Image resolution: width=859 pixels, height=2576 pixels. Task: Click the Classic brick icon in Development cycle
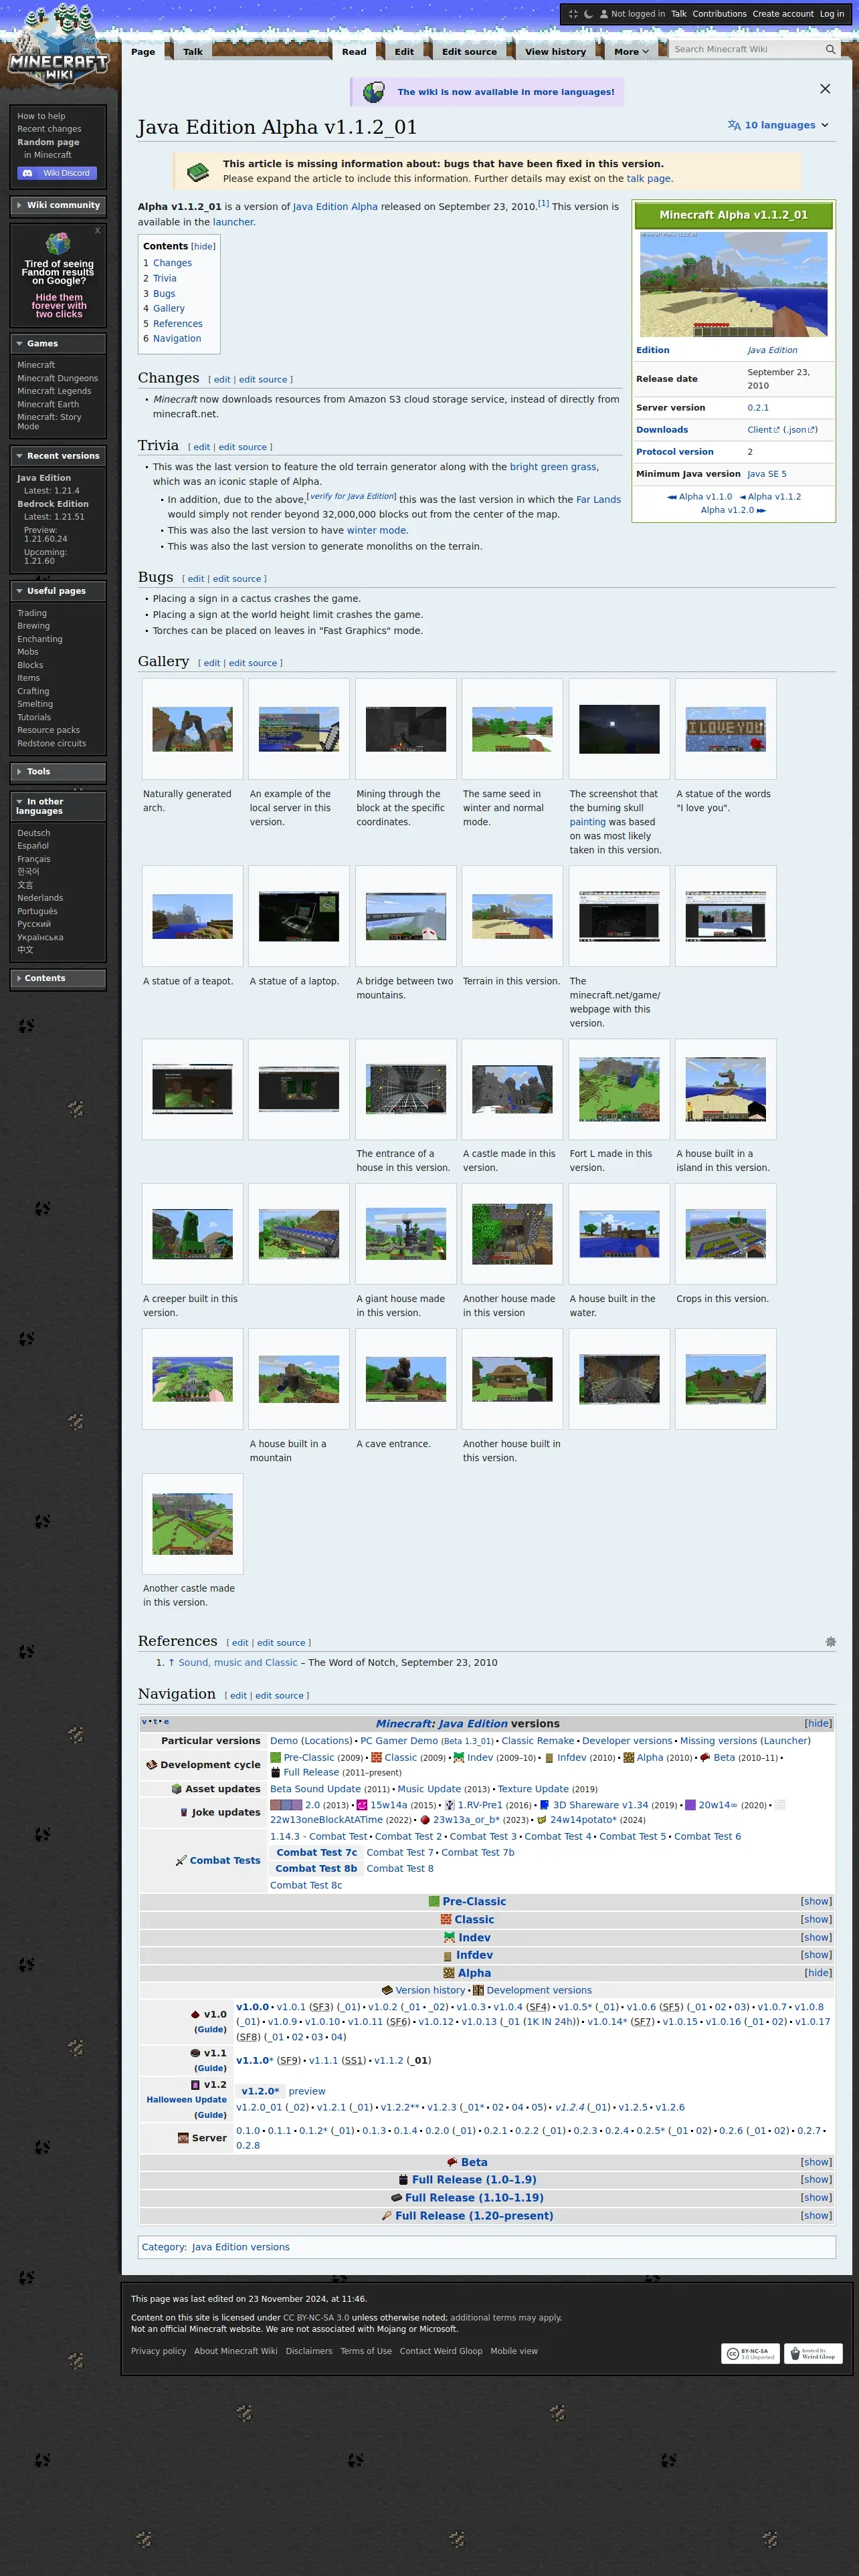[376, 1757]
